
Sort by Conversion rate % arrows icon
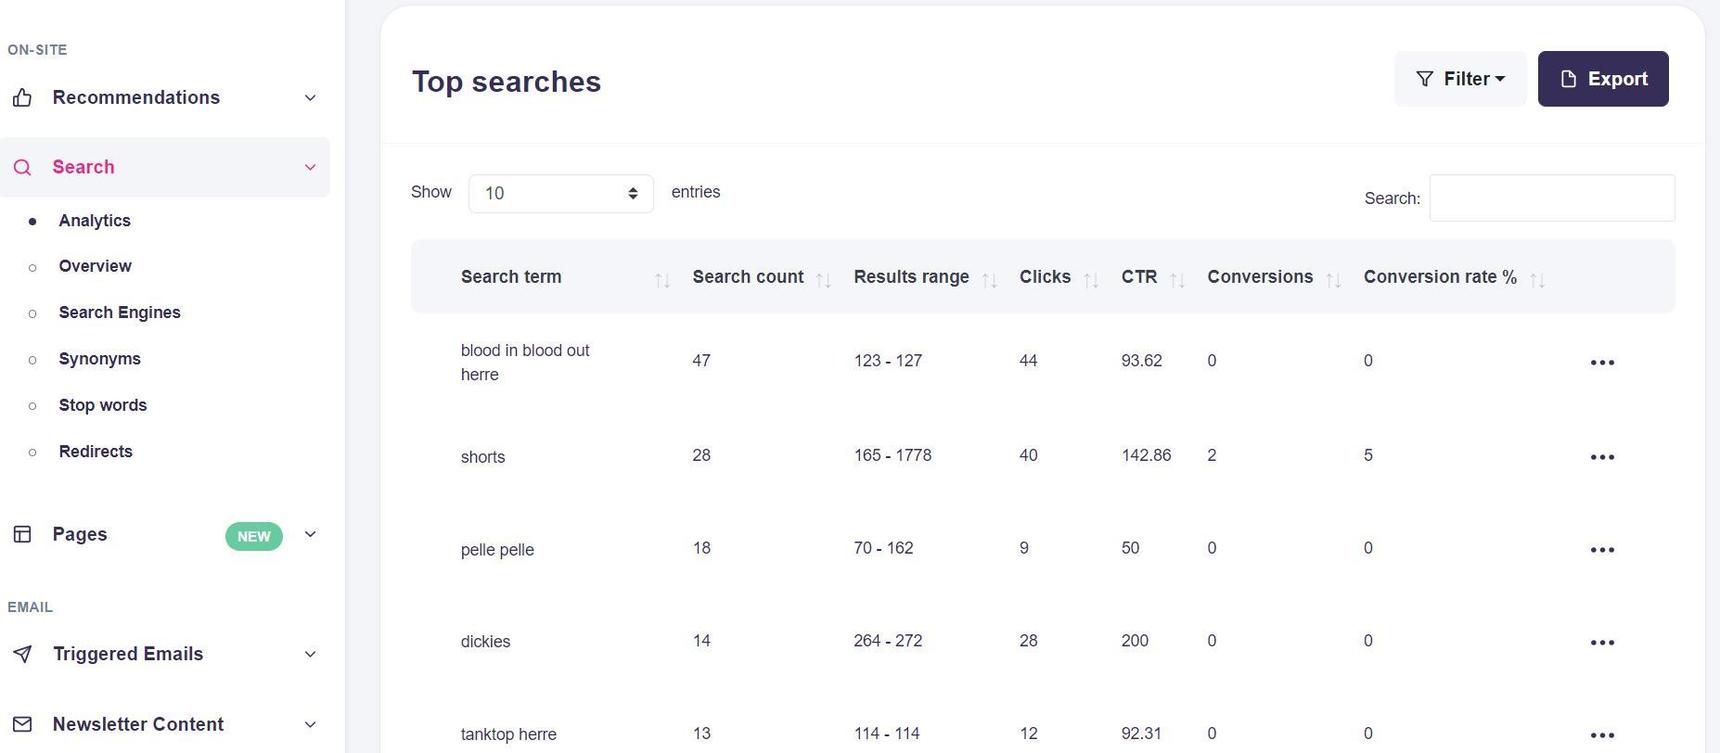coord(1537,280)
